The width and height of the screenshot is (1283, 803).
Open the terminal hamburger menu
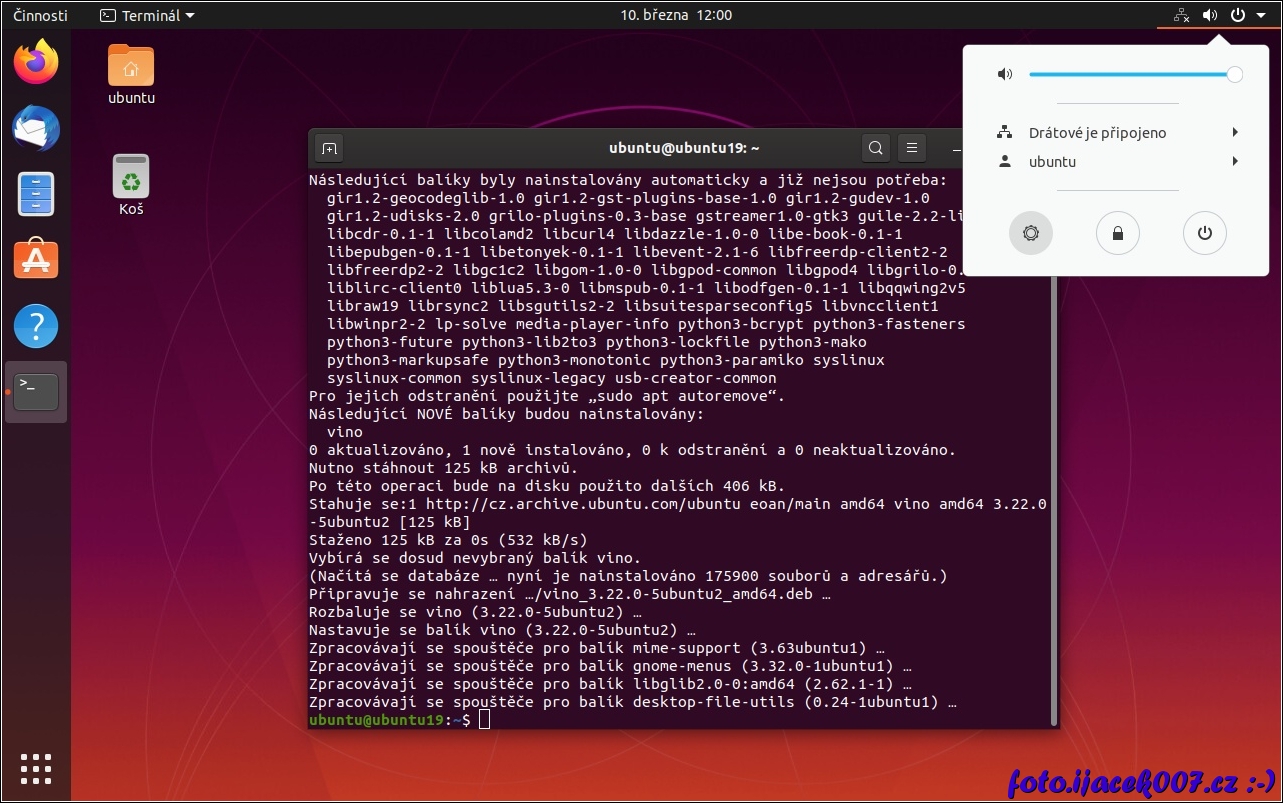tap(911, 149)
